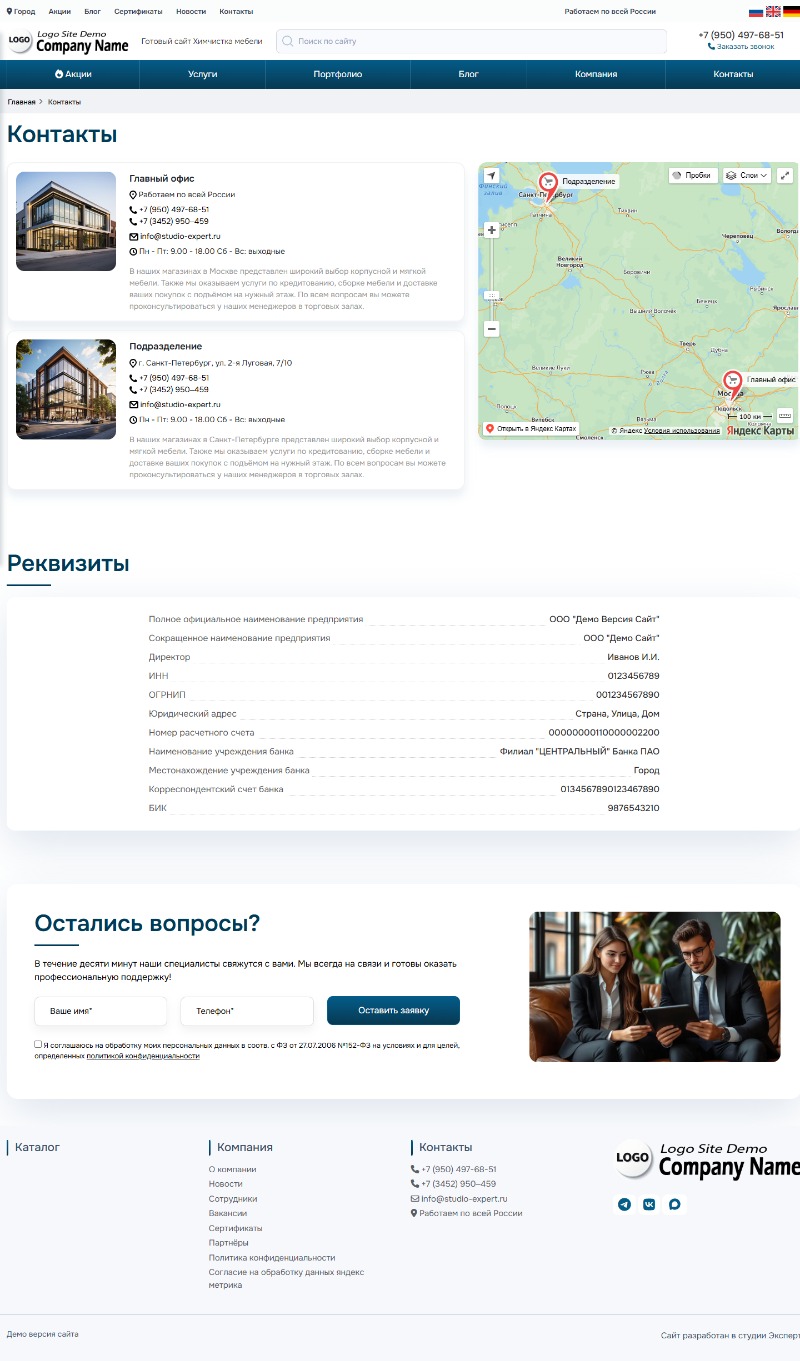This screenshot has height=1361, width=800.
Task: Open 'Сертификаты' link in top utility bar
Action: point(138,11)
